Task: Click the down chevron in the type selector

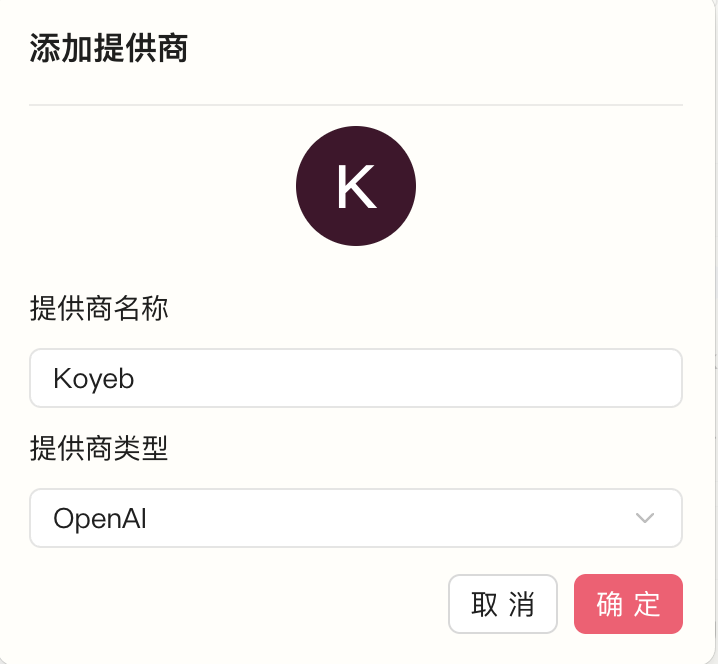Action: pos(645,518)
